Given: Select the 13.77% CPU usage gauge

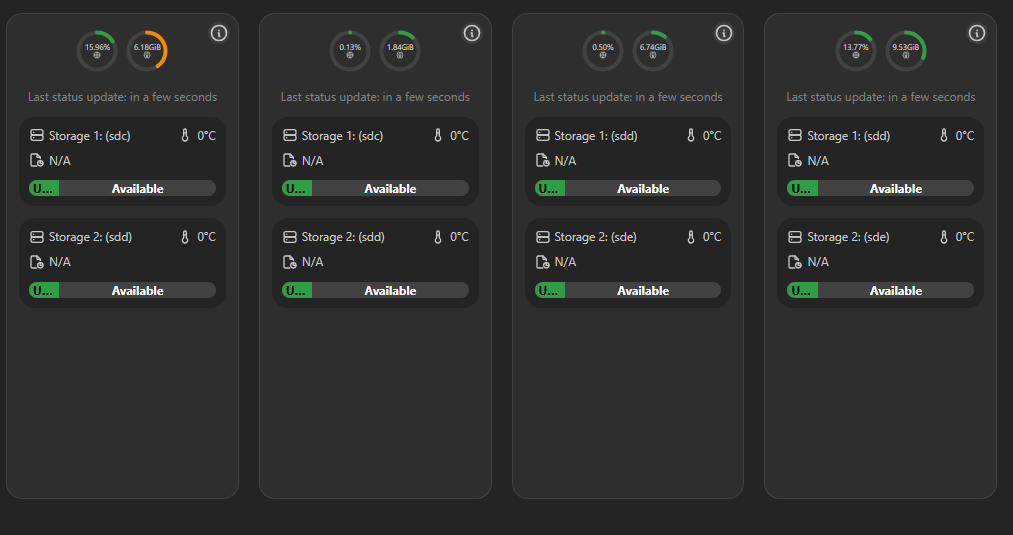Looking at the screenshot, I should click(856, 51).
